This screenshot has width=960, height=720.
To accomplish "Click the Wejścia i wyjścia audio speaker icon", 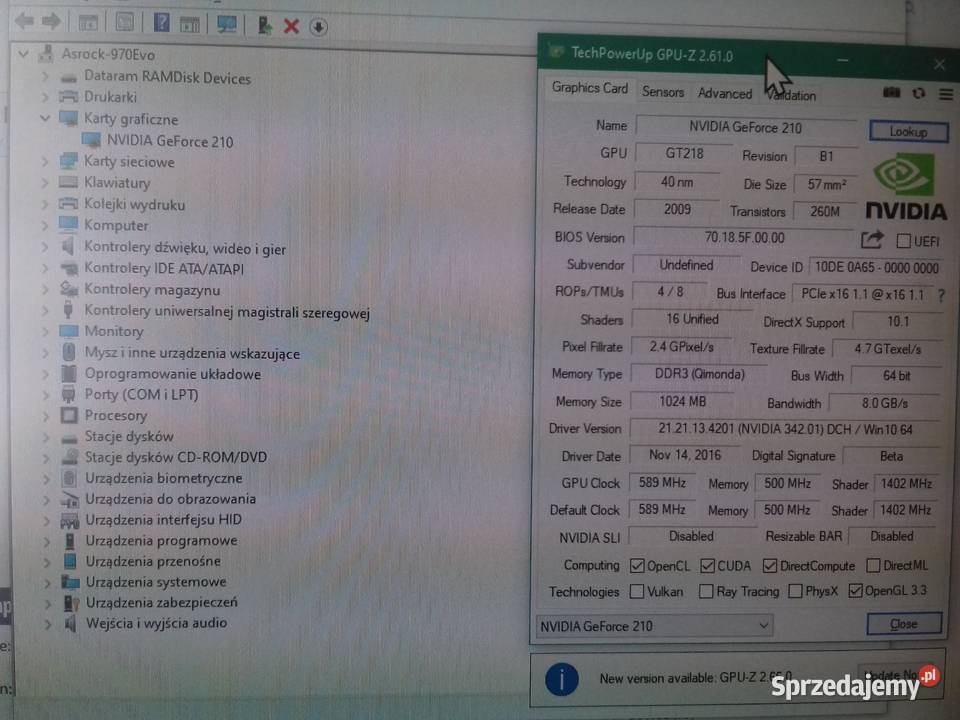I will pos(70,623).
